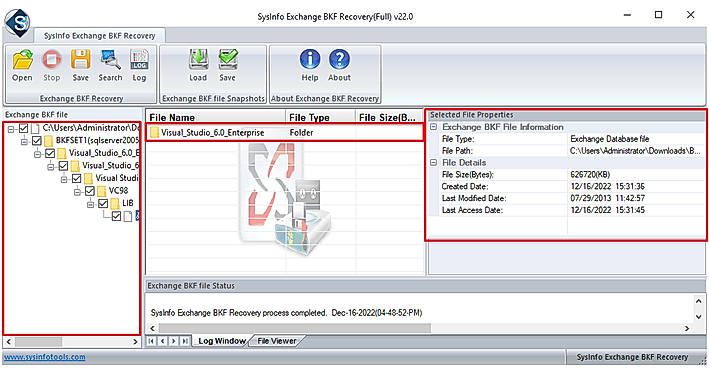The height and width of the screenshot is (368, 709).
Task: Switch to Log Window tab
Action: [222, 341]
